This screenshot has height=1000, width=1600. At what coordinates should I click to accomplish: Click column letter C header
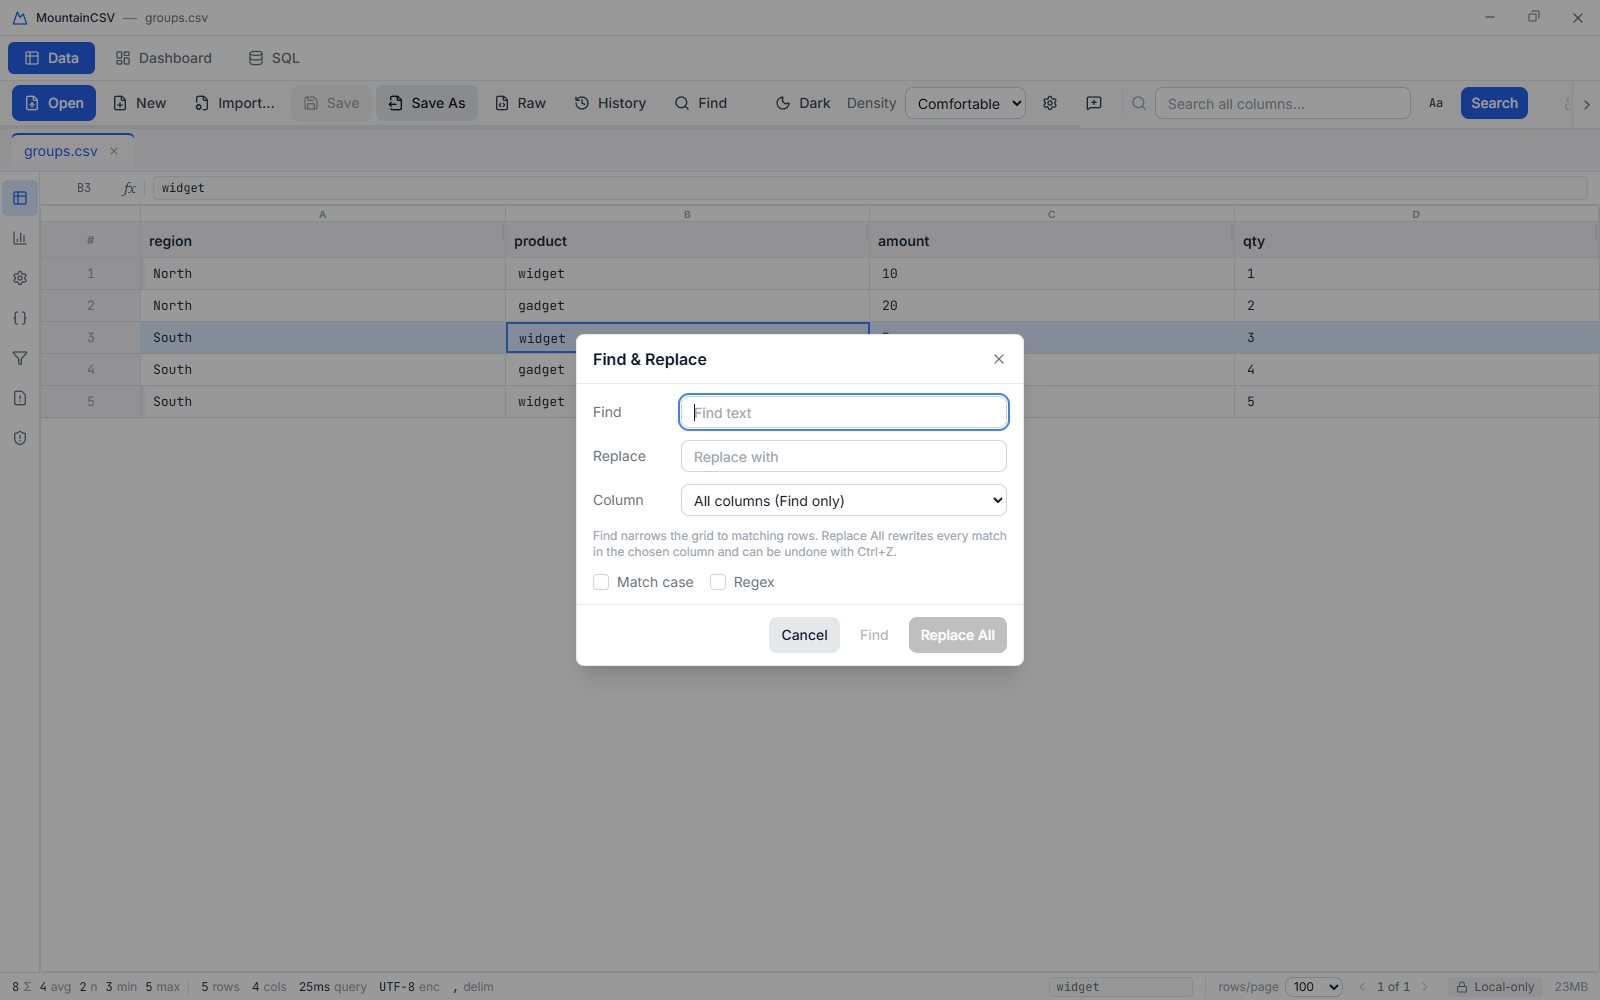(x=1052, y=214)
